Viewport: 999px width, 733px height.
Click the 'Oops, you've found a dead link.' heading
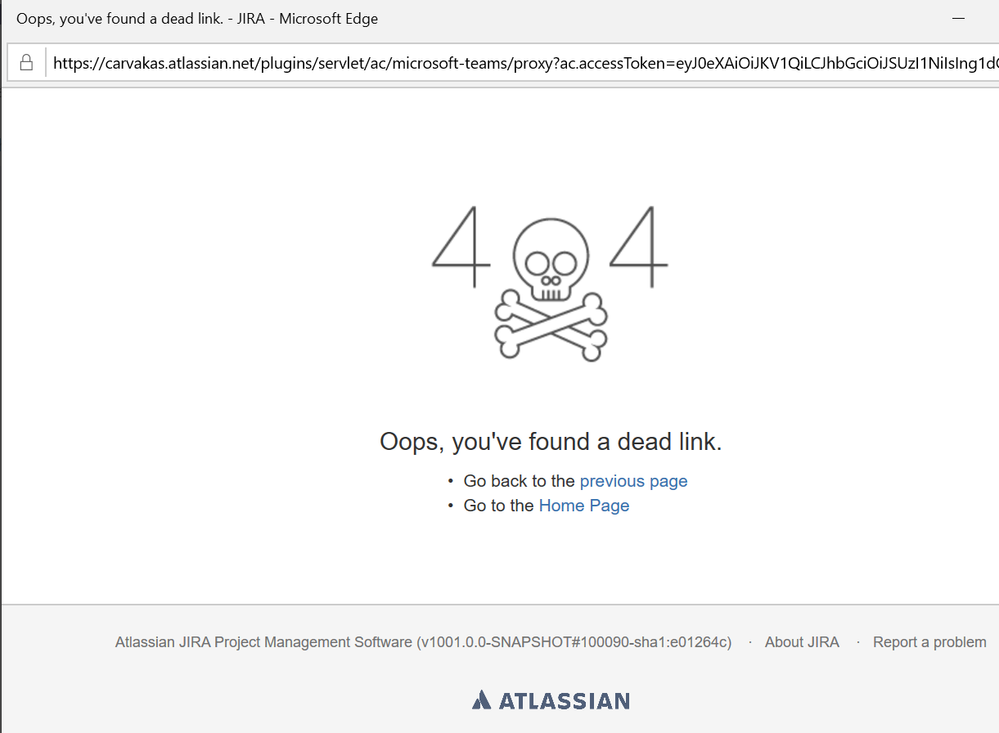click(550, 442)
